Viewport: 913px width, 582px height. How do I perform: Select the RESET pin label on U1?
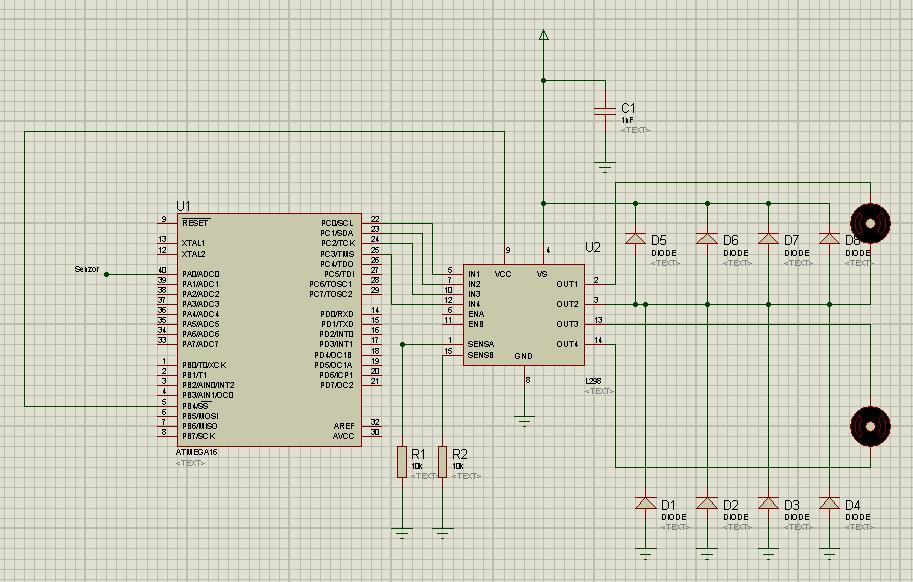tap(195, 223)
